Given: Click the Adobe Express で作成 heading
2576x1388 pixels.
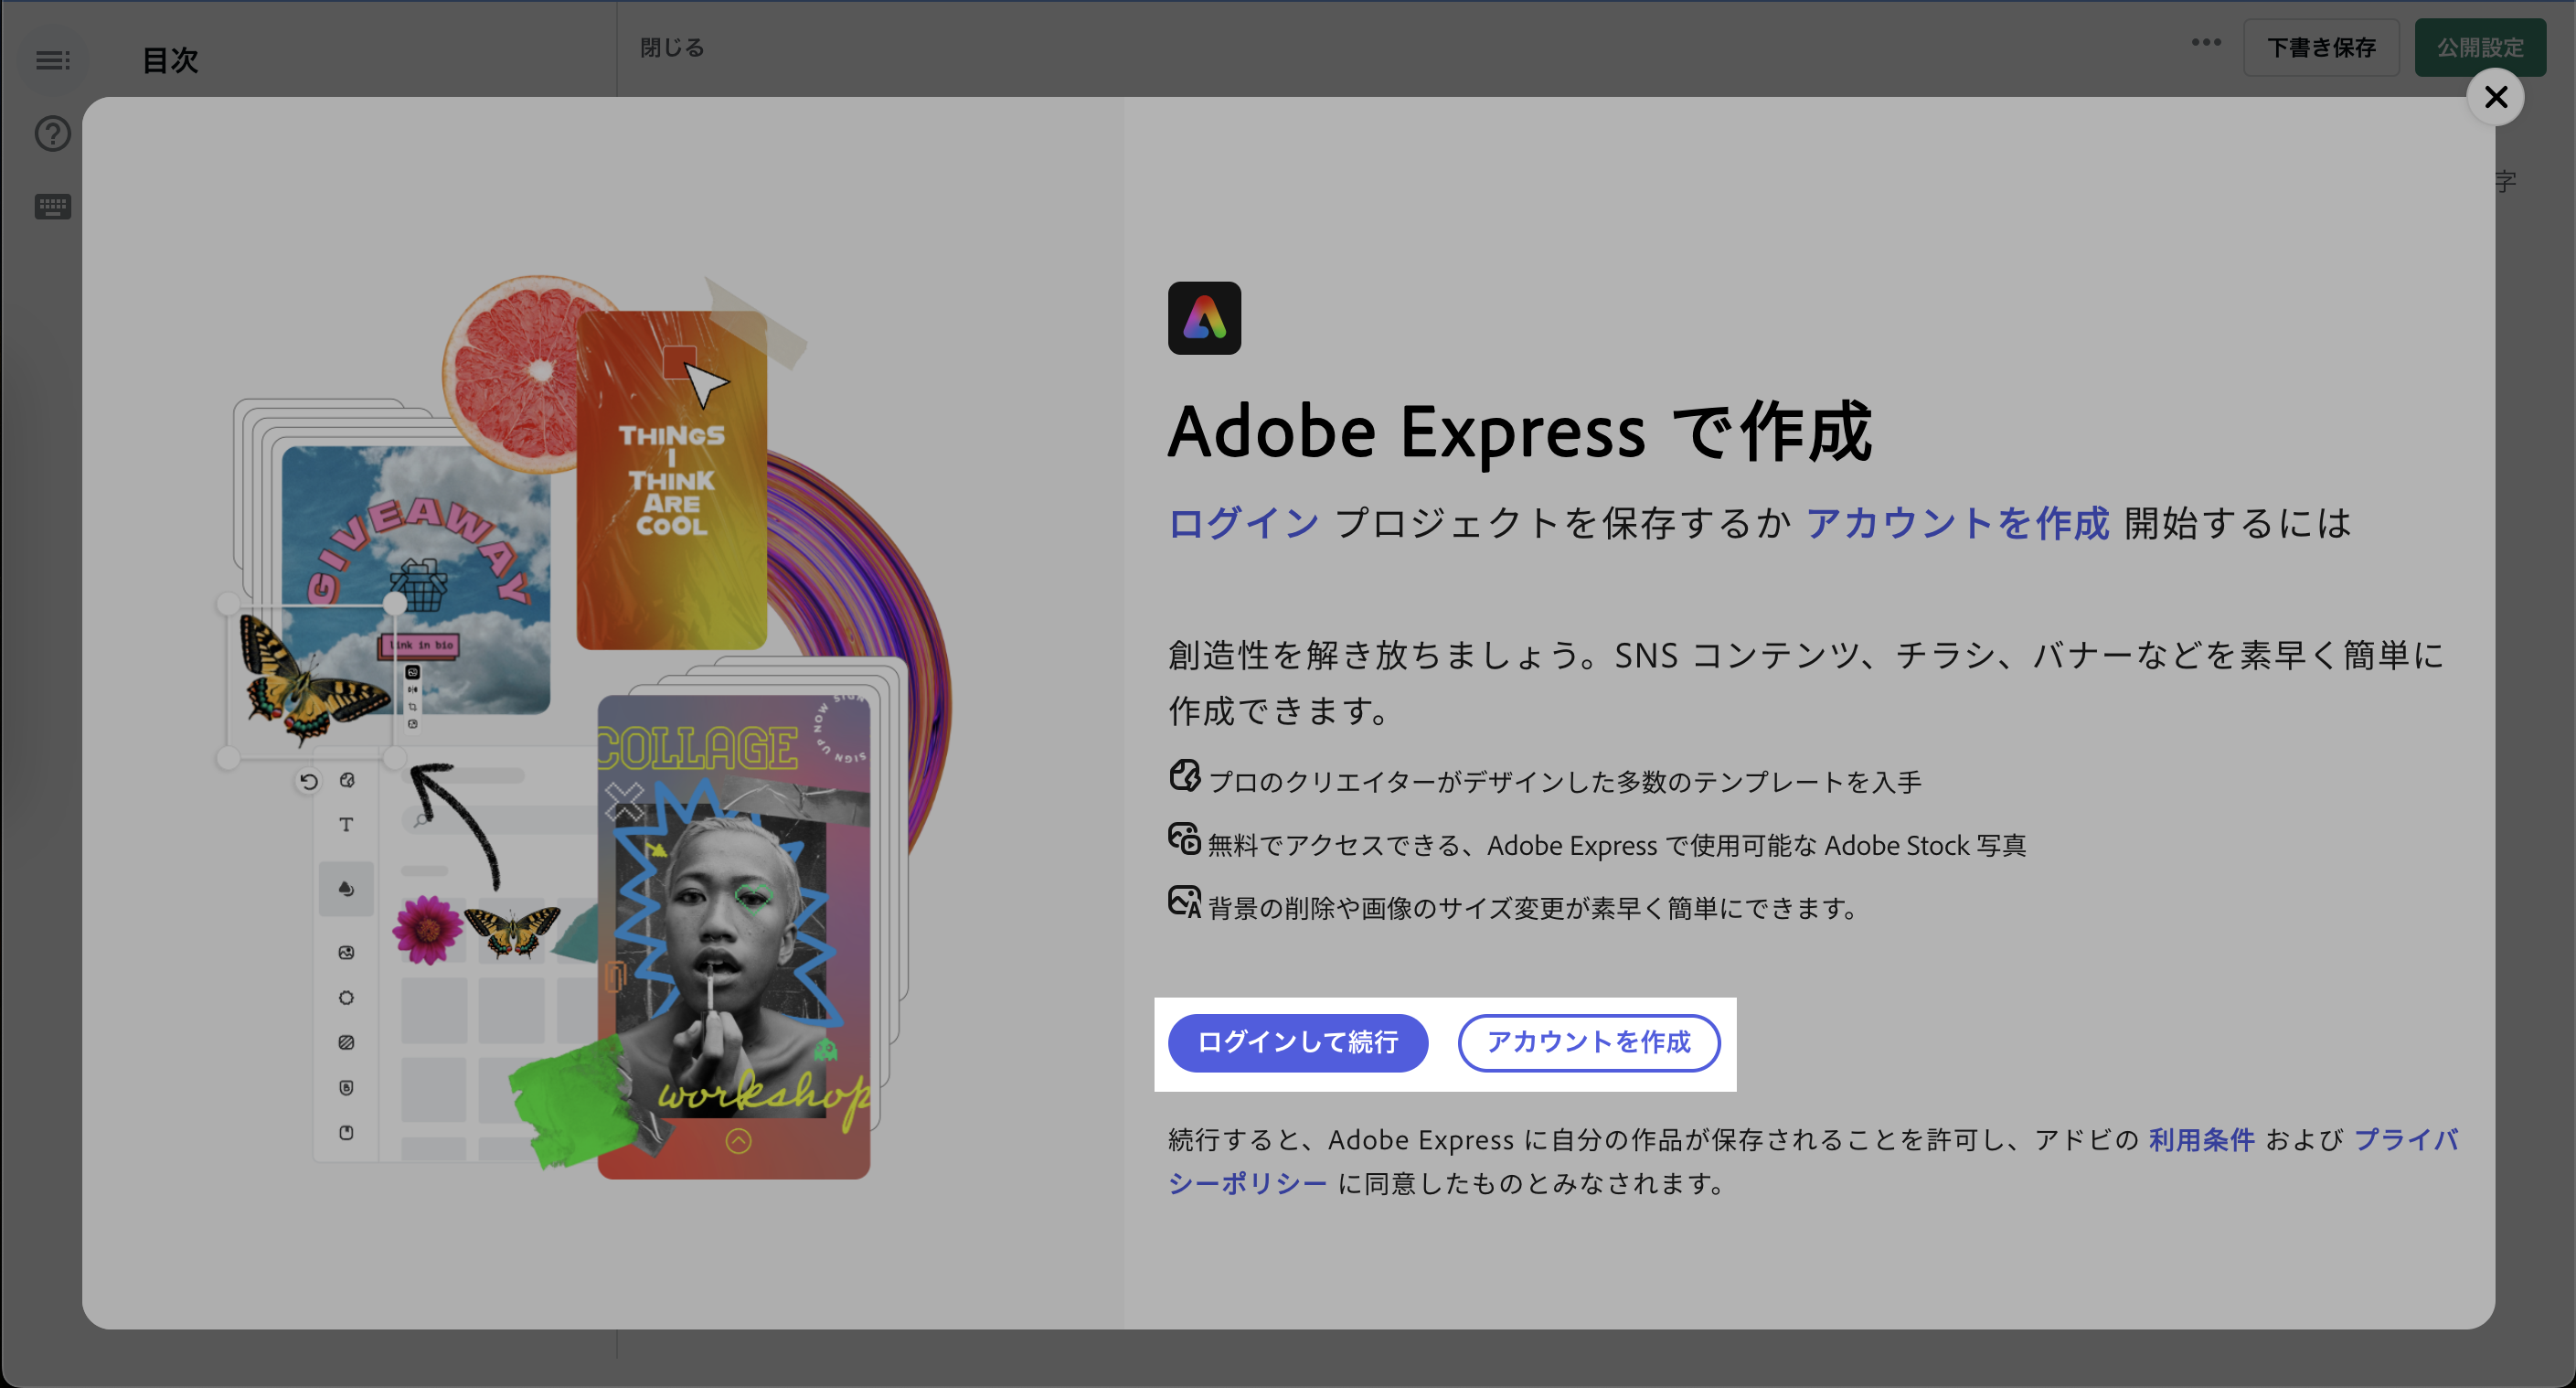Looking at the screenshot, I should (x=1519, y=432).
